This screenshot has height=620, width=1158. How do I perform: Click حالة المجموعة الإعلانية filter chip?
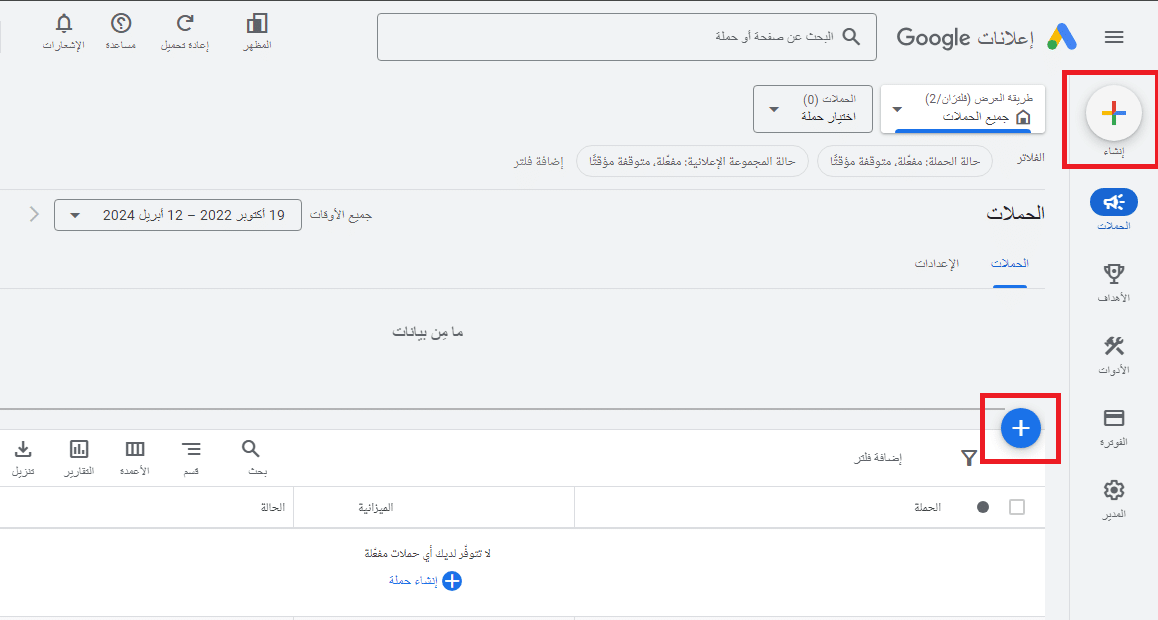pyautogui.click(x=692, y=161)
